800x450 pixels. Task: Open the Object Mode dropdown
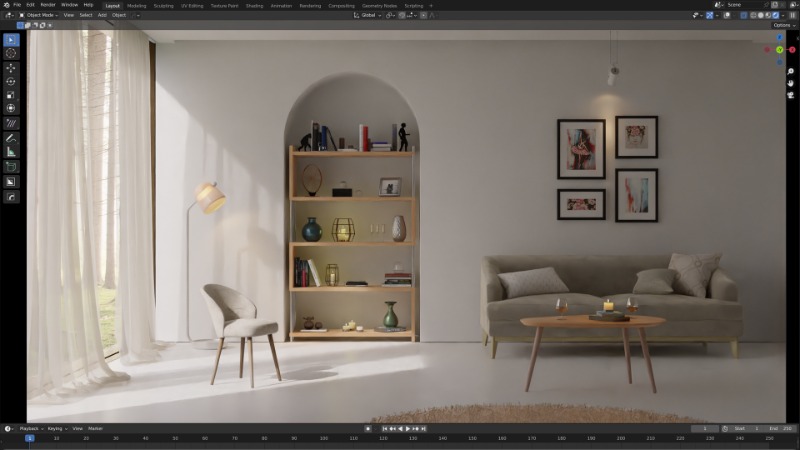pos(38,15)
